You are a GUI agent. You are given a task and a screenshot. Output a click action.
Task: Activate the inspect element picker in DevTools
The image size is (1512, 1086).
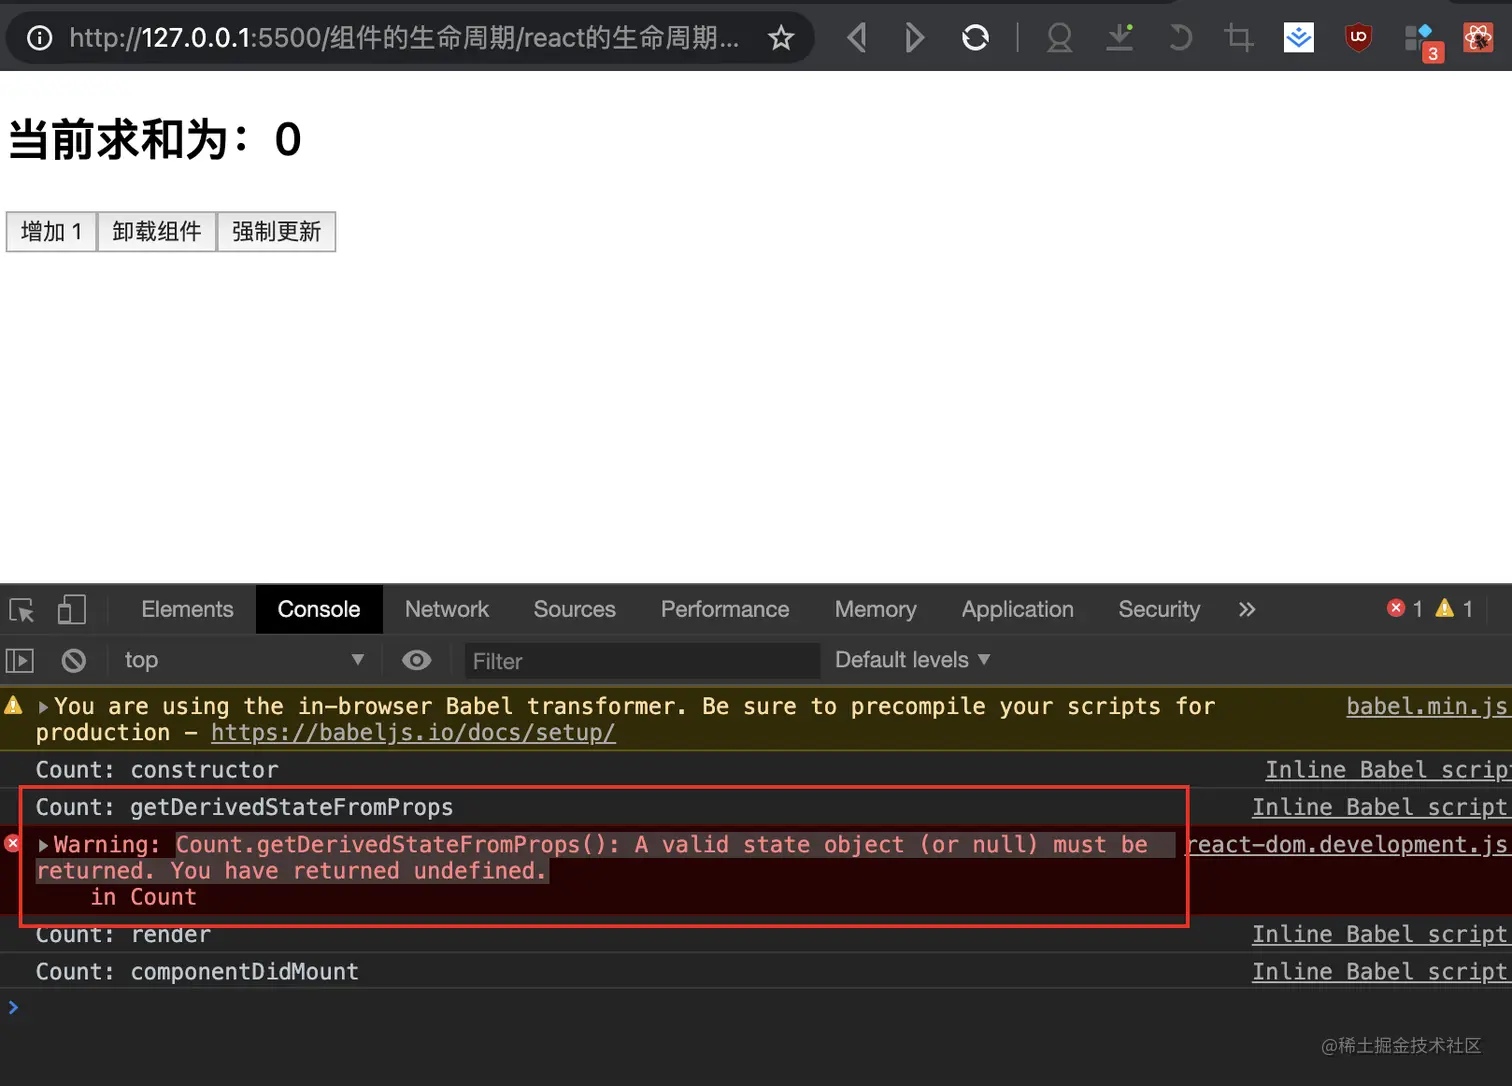[x=22, y=610]
